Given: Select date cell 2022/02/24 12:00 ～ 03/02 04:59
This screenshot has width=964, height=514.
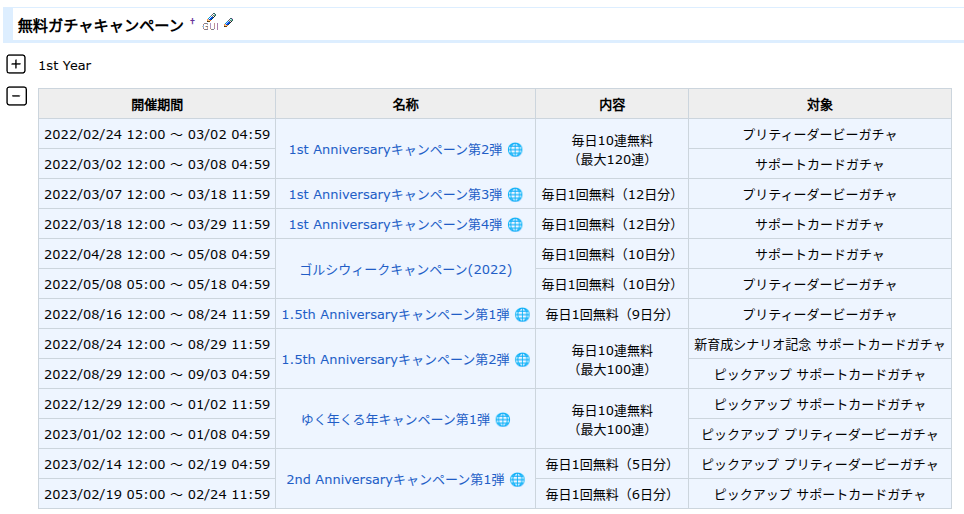Looking at the screenshot, I should (x=157, y=134).
